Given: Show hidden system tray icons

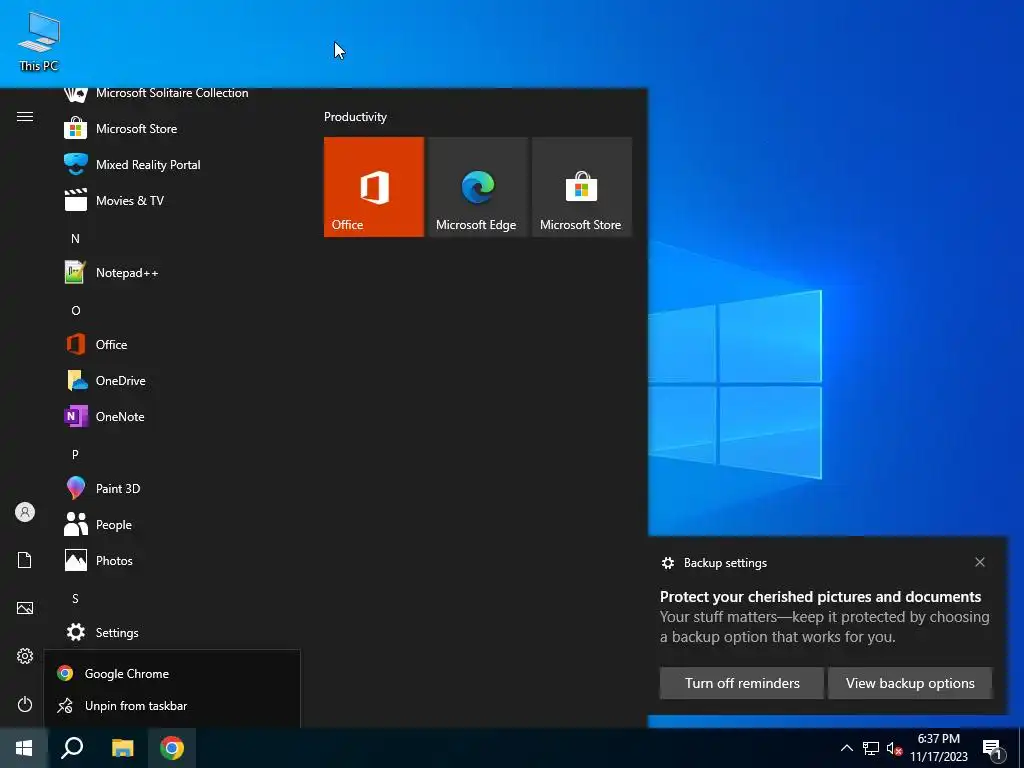Looking at the screenshot, I should click(x=846, y=748).
